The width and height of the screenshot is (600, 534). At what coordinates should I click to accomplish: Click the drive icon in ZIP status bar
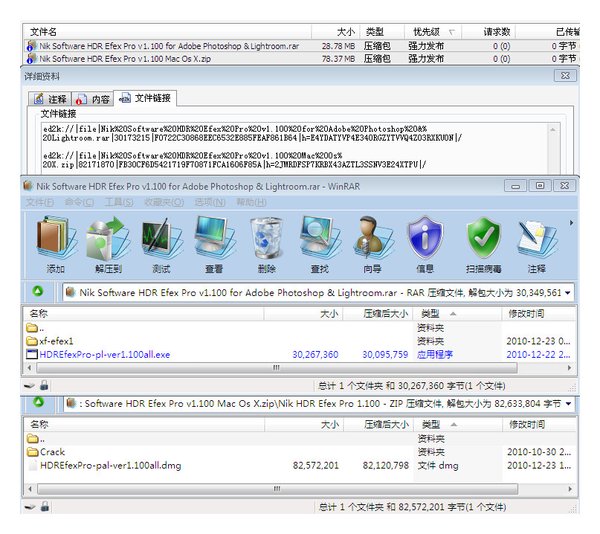pyautogui.click(x=30, y=507)
